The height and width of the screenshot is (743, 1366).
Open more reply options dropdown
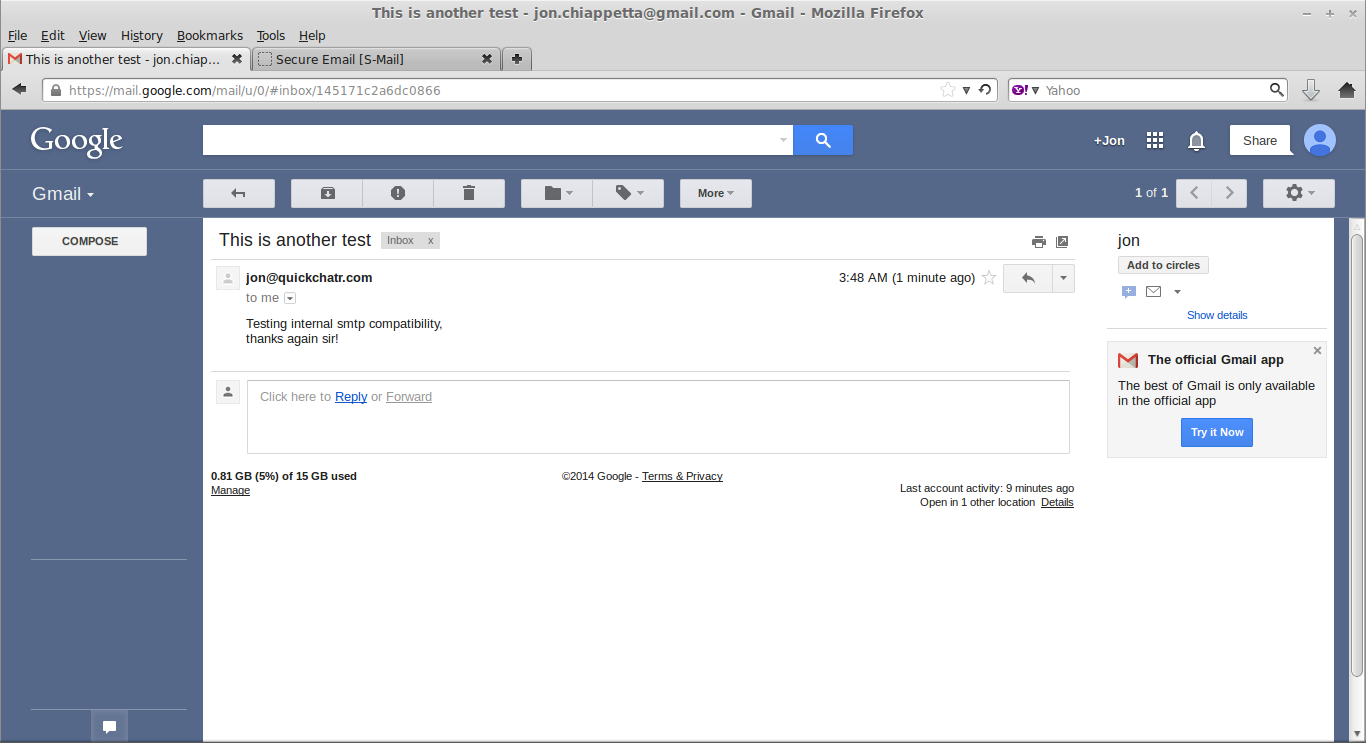[x=1064, y=278]
